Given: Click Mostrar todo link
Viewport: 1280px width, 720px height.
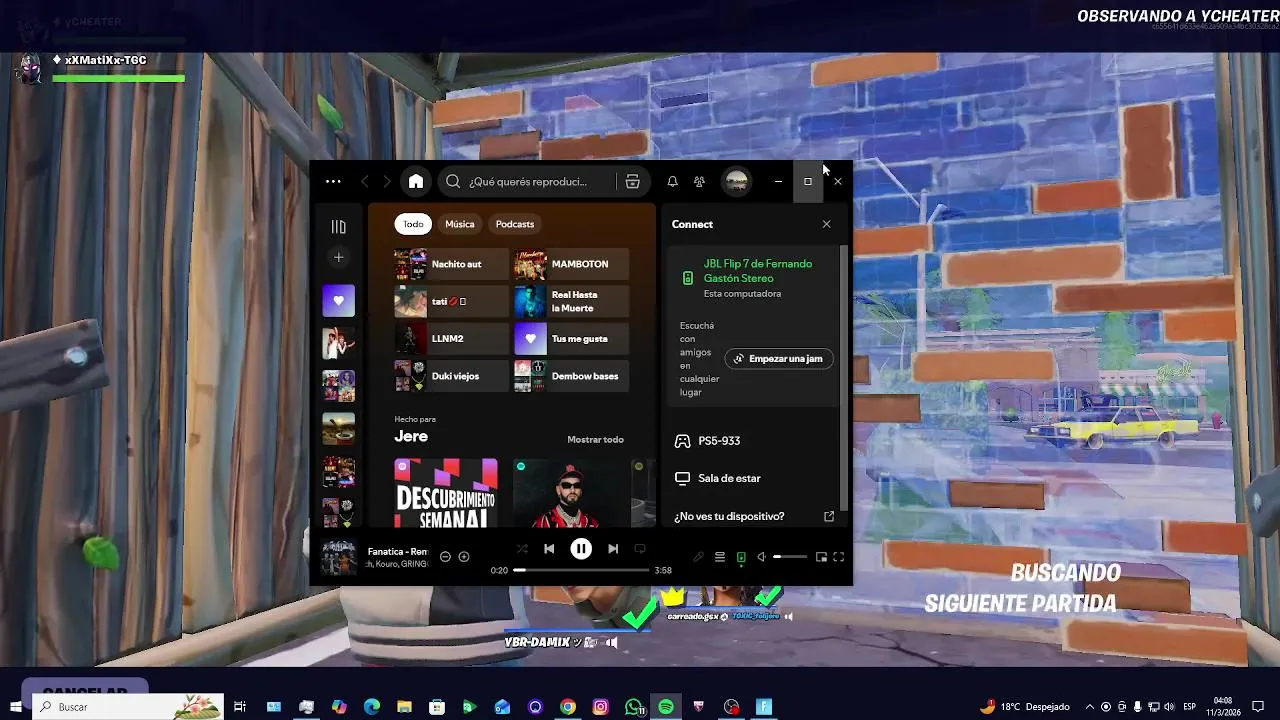Looking at the screenshot, I should 595,440.
